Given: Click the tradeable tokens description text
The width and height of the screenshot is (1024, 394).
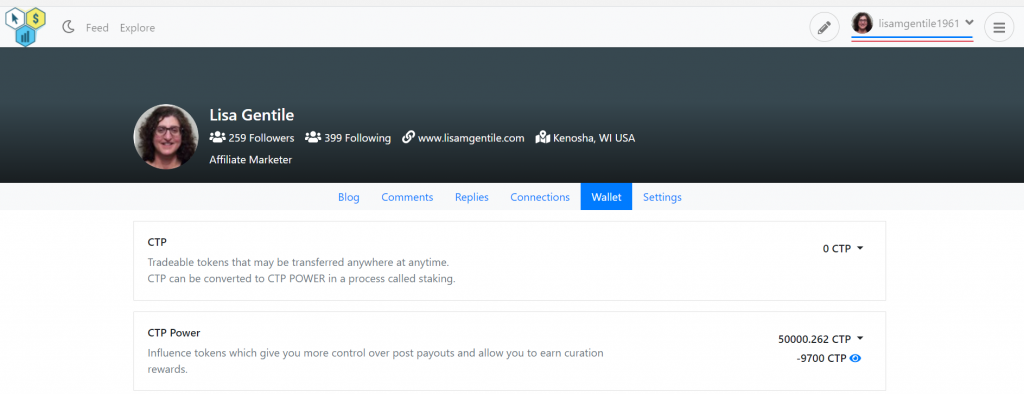Looking at the screenshot, I should pyautogui.click(x=298, y=263).
